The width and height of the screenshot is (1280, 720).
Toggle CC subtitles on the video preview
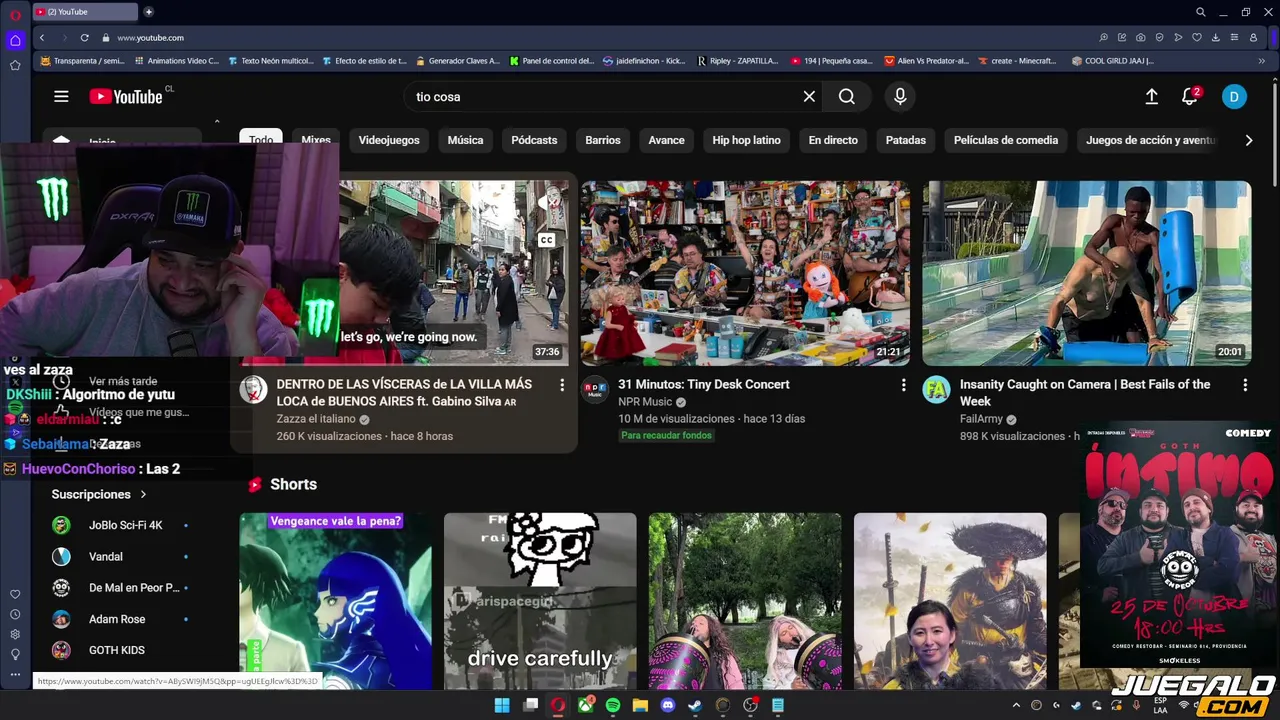tap(546, 240)
